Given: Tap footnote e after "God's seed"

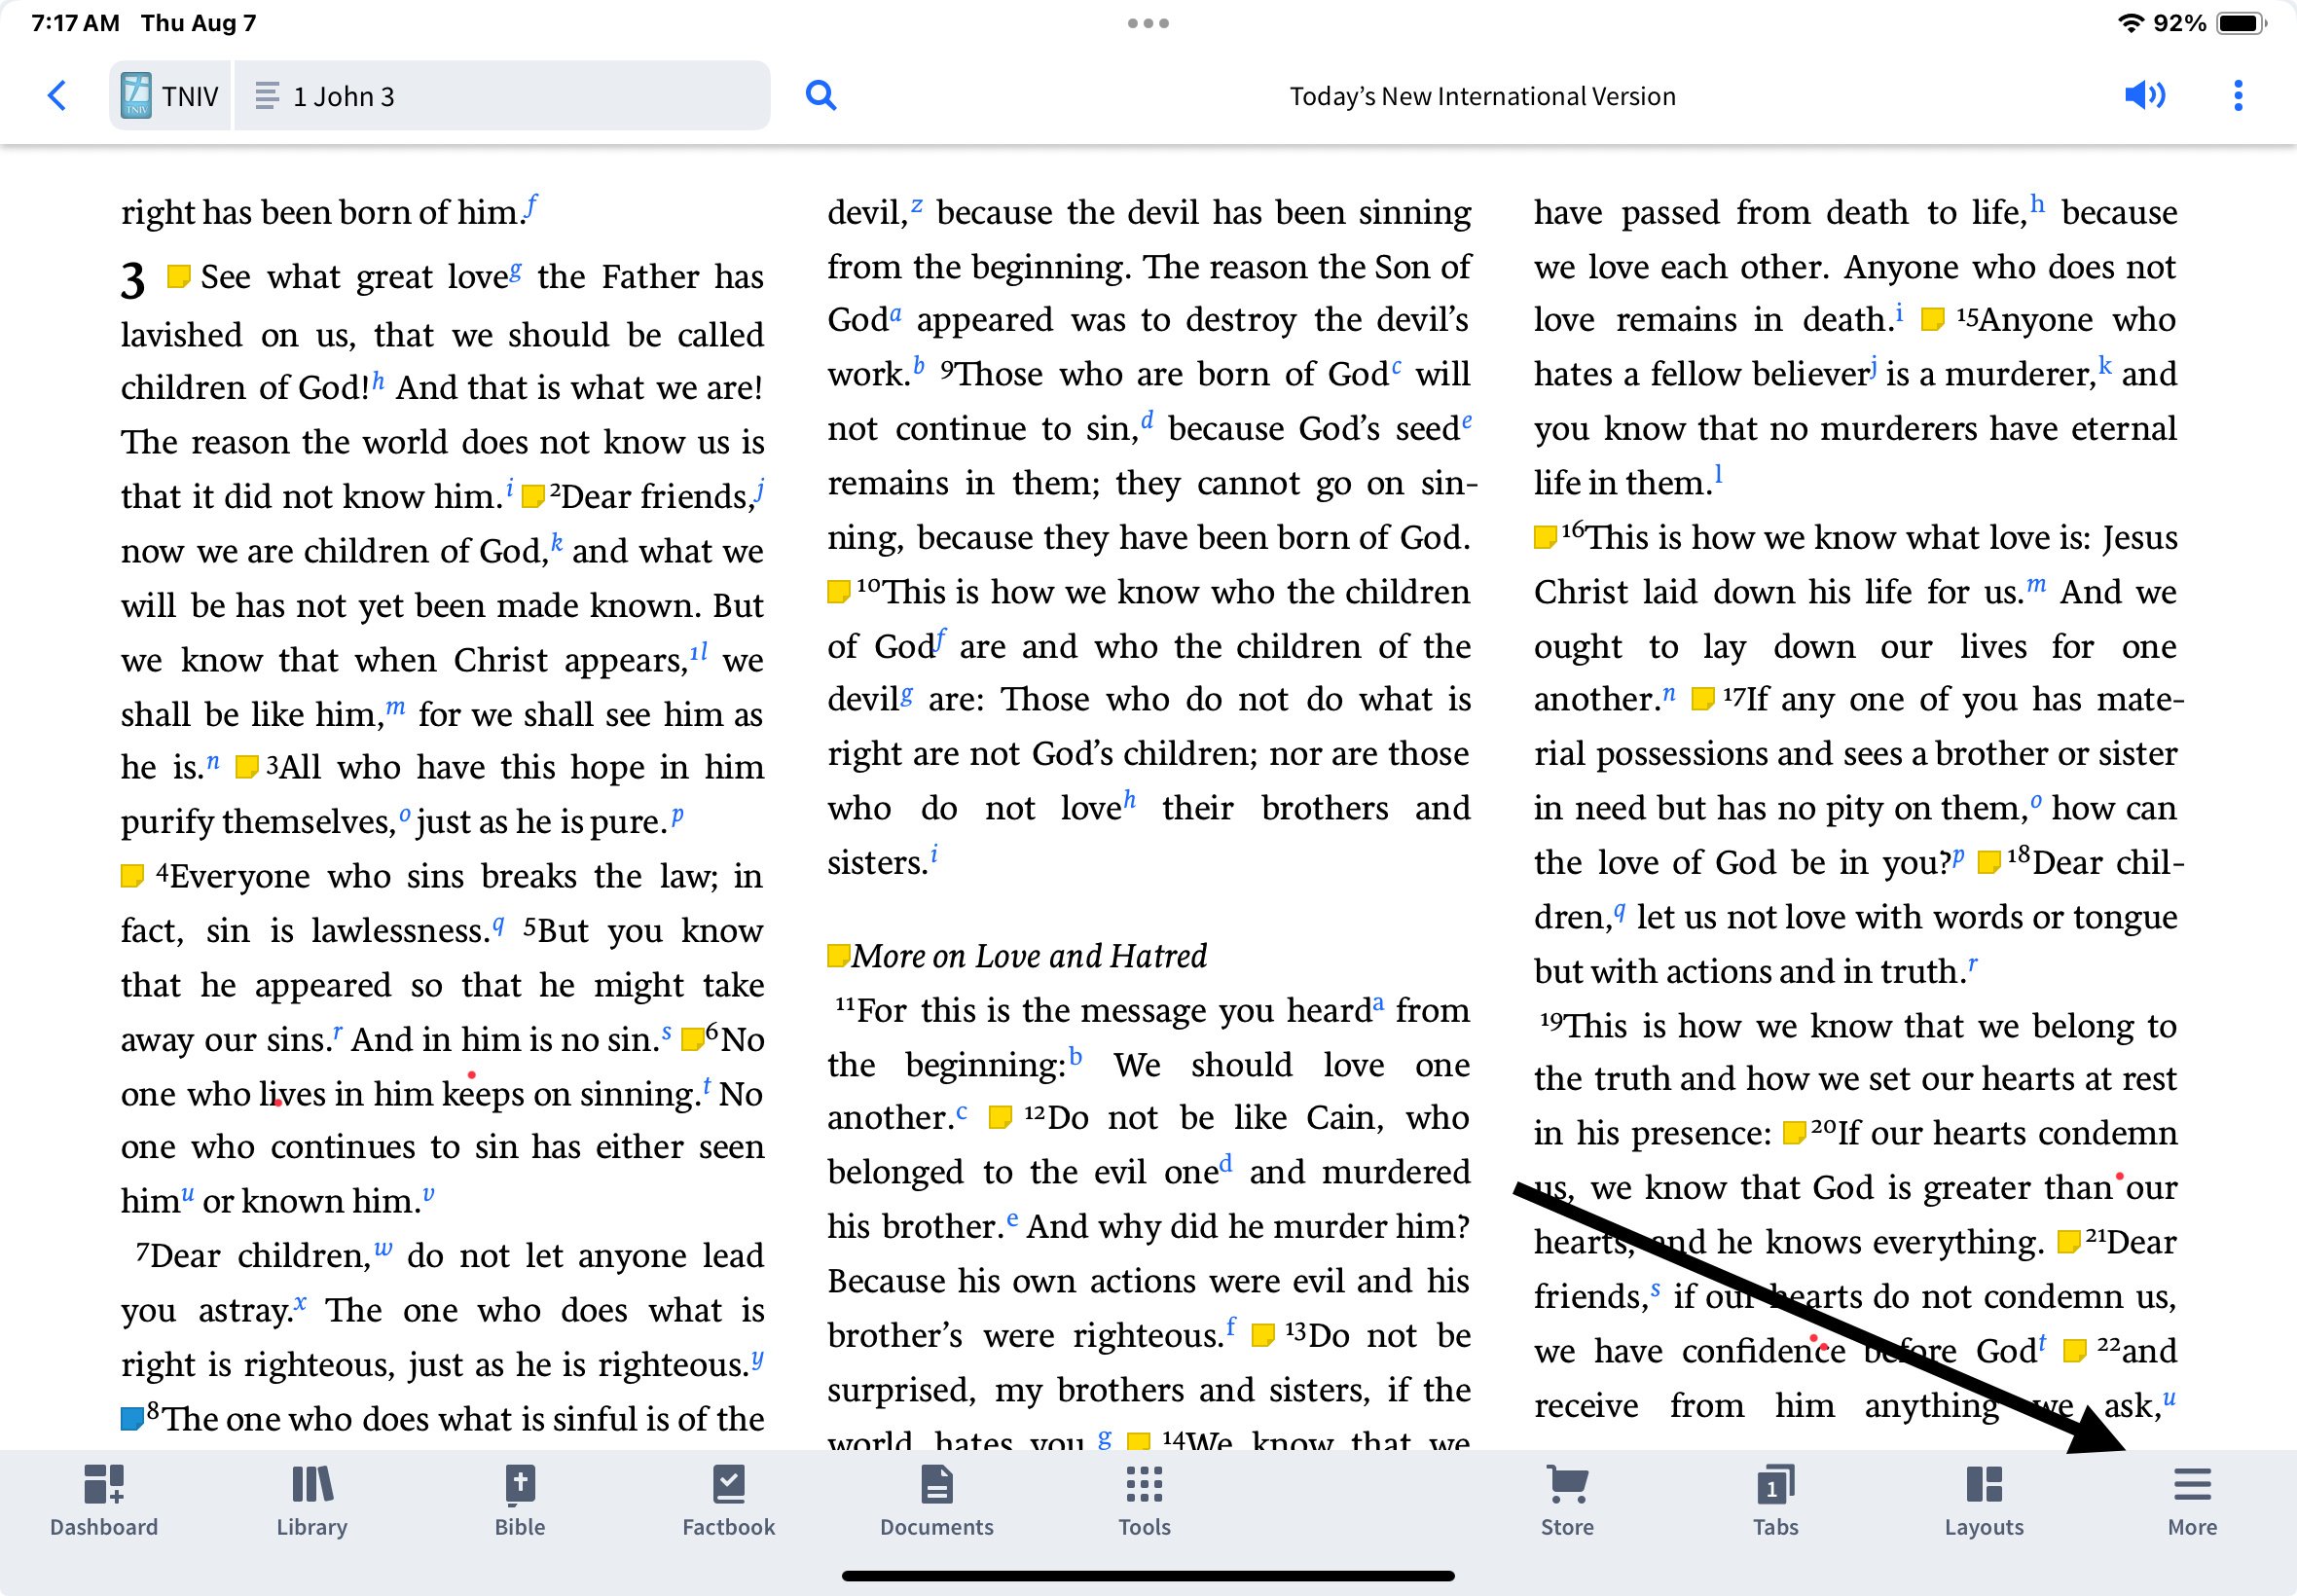Looking at the screenshot, I should (x=1466, y=421).
